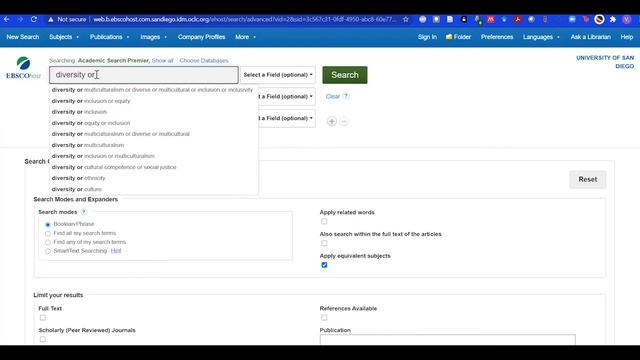
Task: Click the University of San Diego link
Action: tap(605, 62)
